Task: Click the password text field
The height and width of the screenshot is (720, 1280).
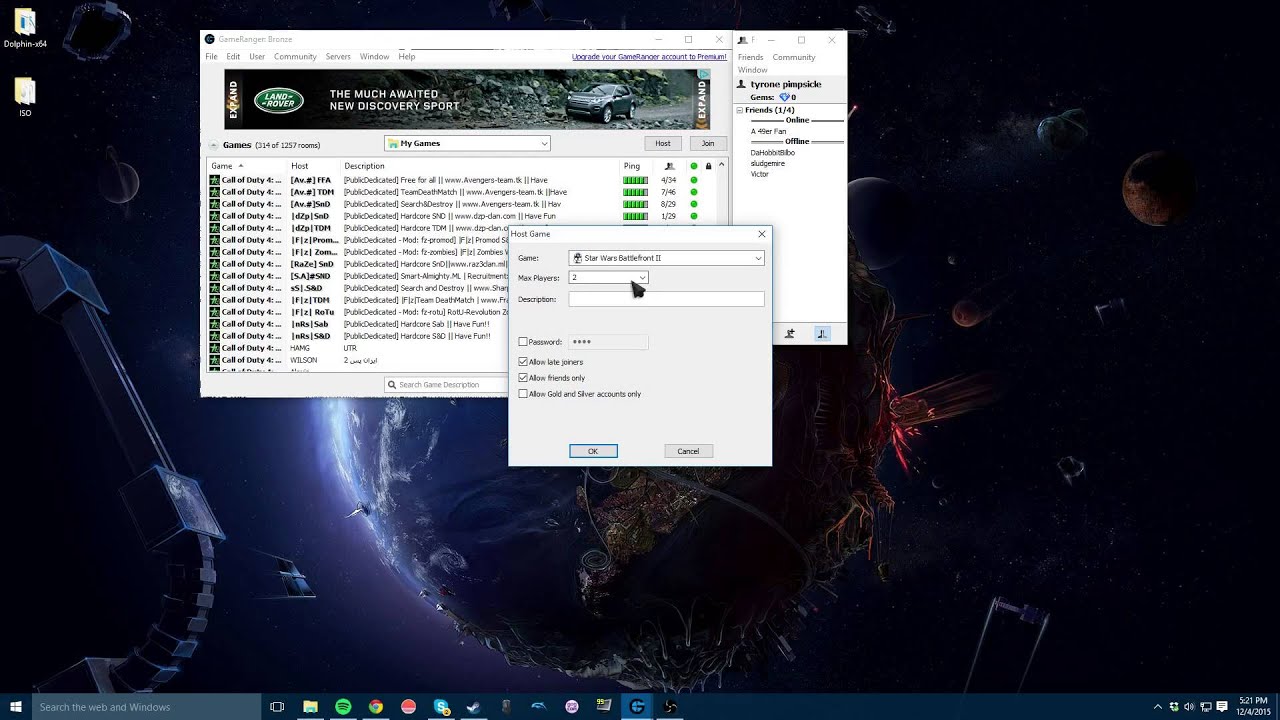Action: click(x=608, y=342)
